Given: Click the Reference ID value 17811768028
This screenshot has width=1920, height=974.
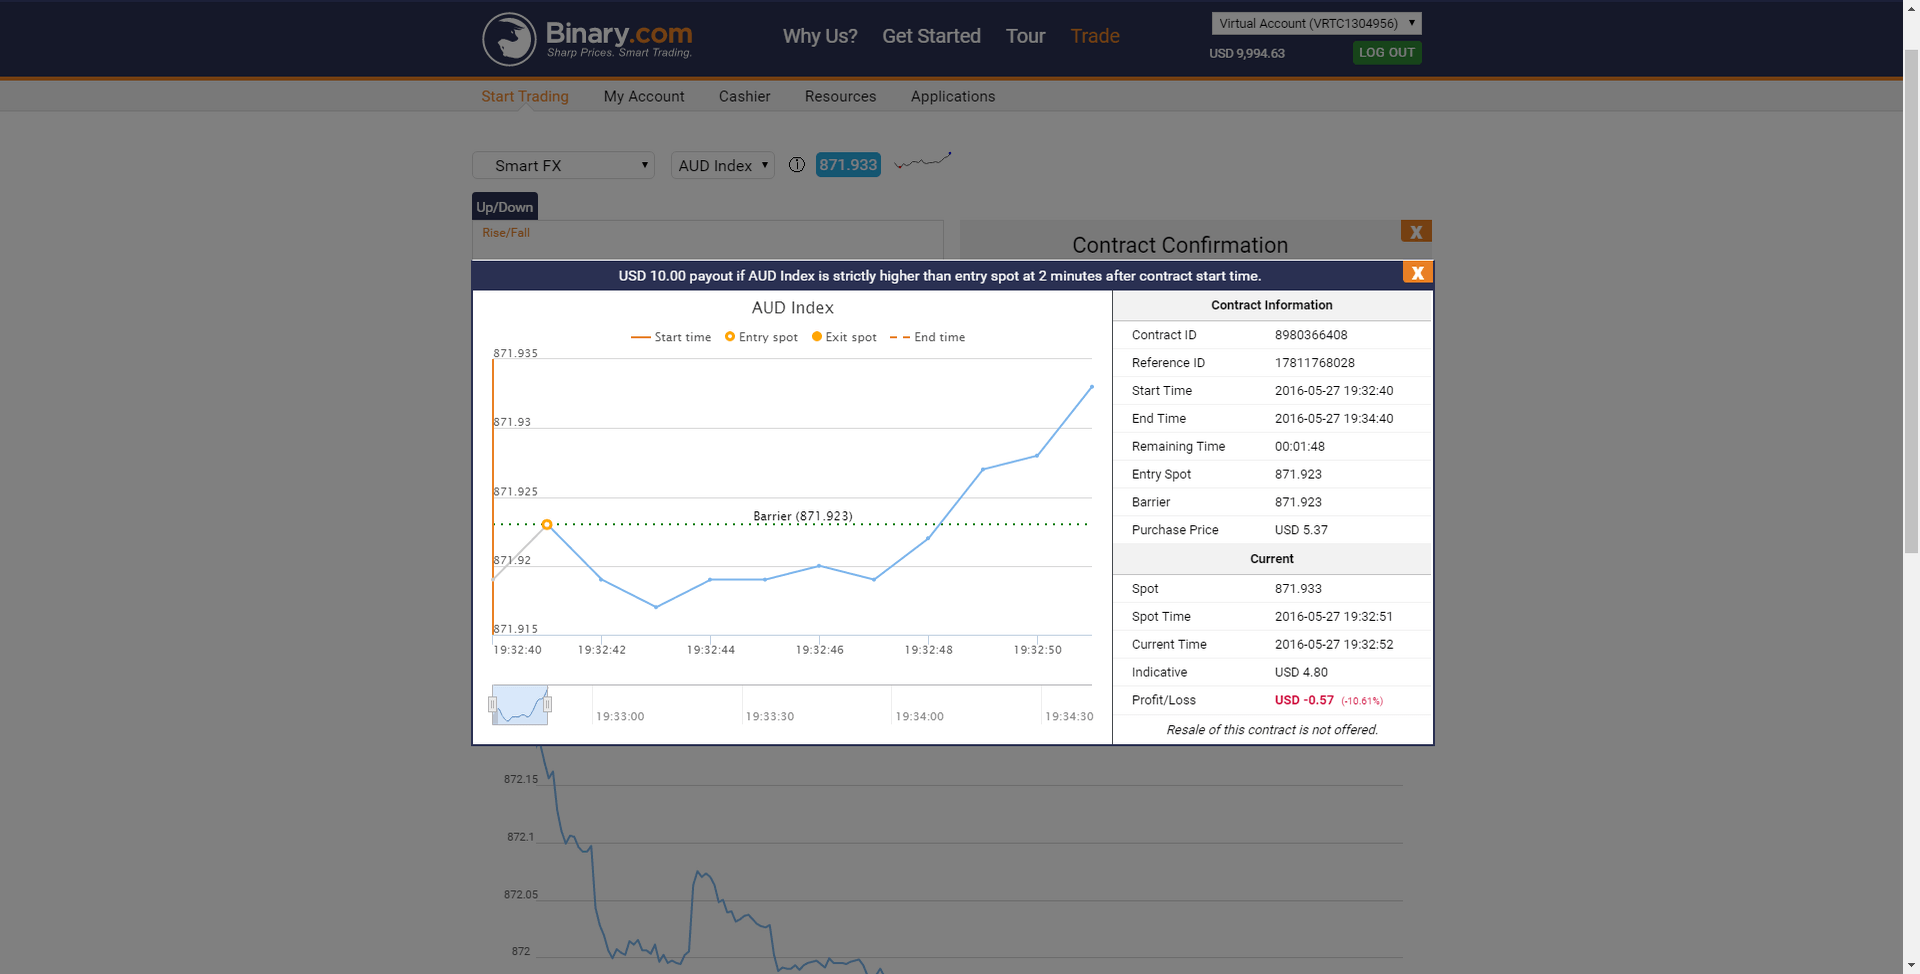Looking at the screenshot, I should click(x=1314, y=363).
